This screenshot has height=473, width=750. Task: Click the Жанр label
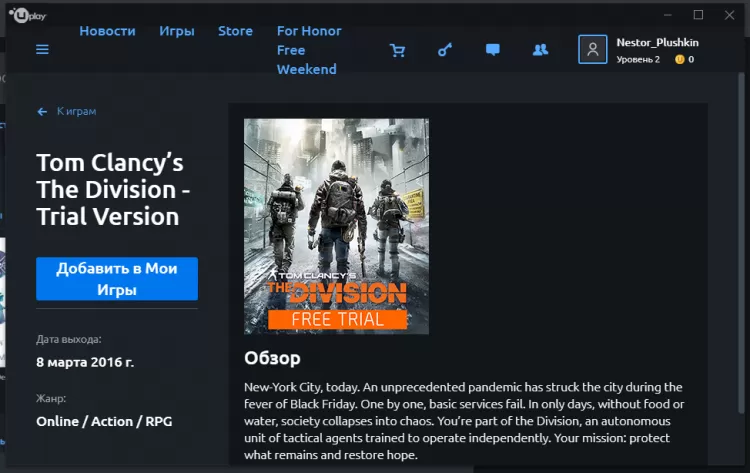(51, 398)
